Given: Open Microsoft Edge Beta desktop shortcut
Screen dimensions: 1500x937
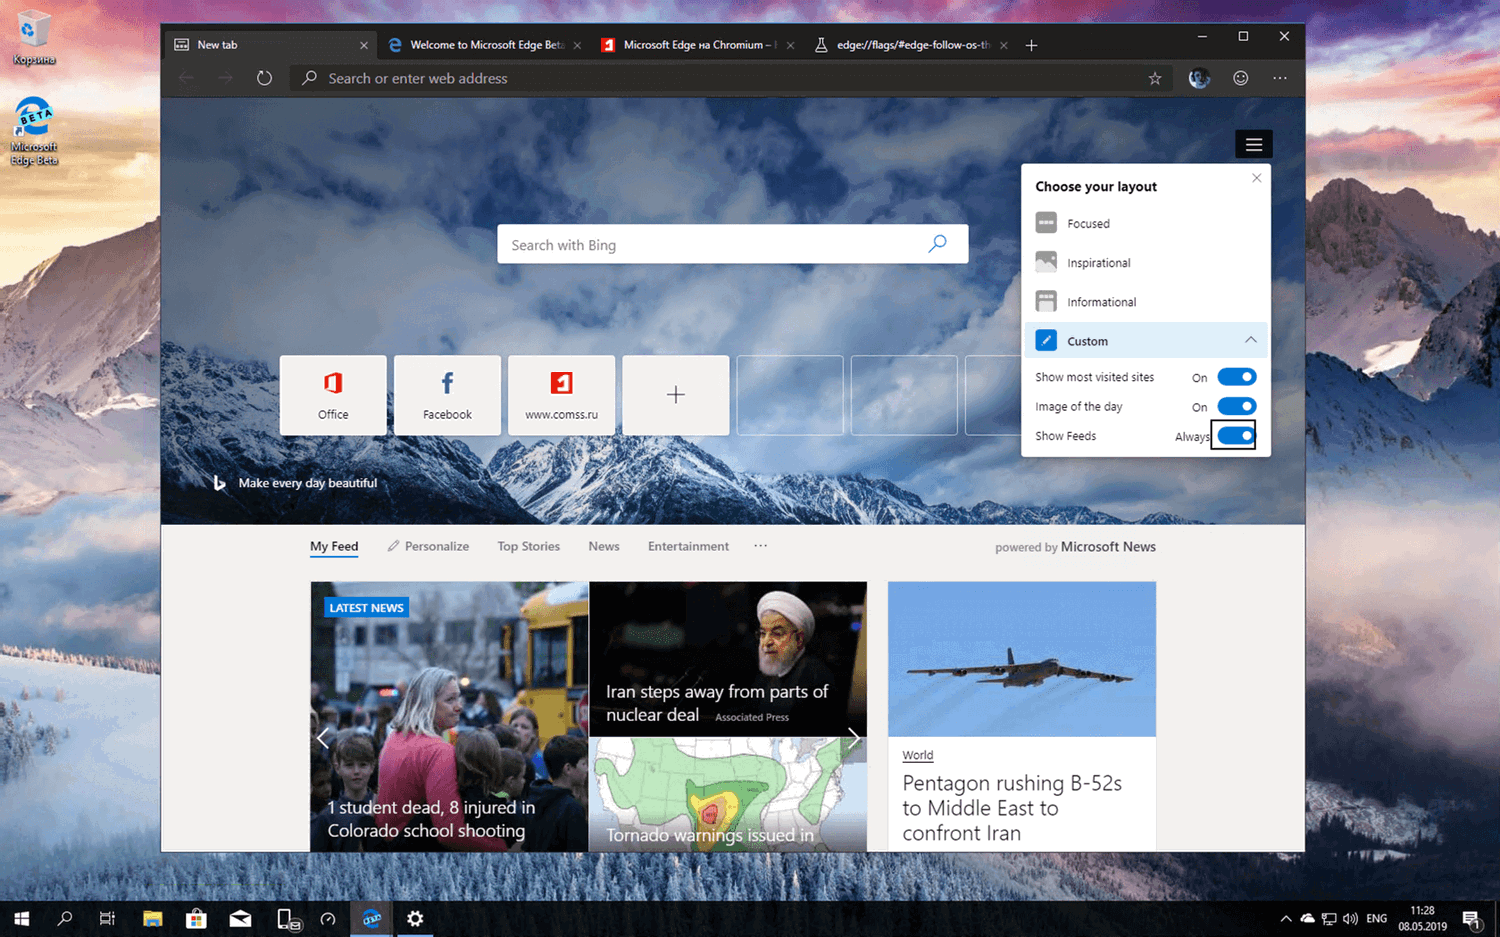Looking at the screenshot, I should (34, 130).
